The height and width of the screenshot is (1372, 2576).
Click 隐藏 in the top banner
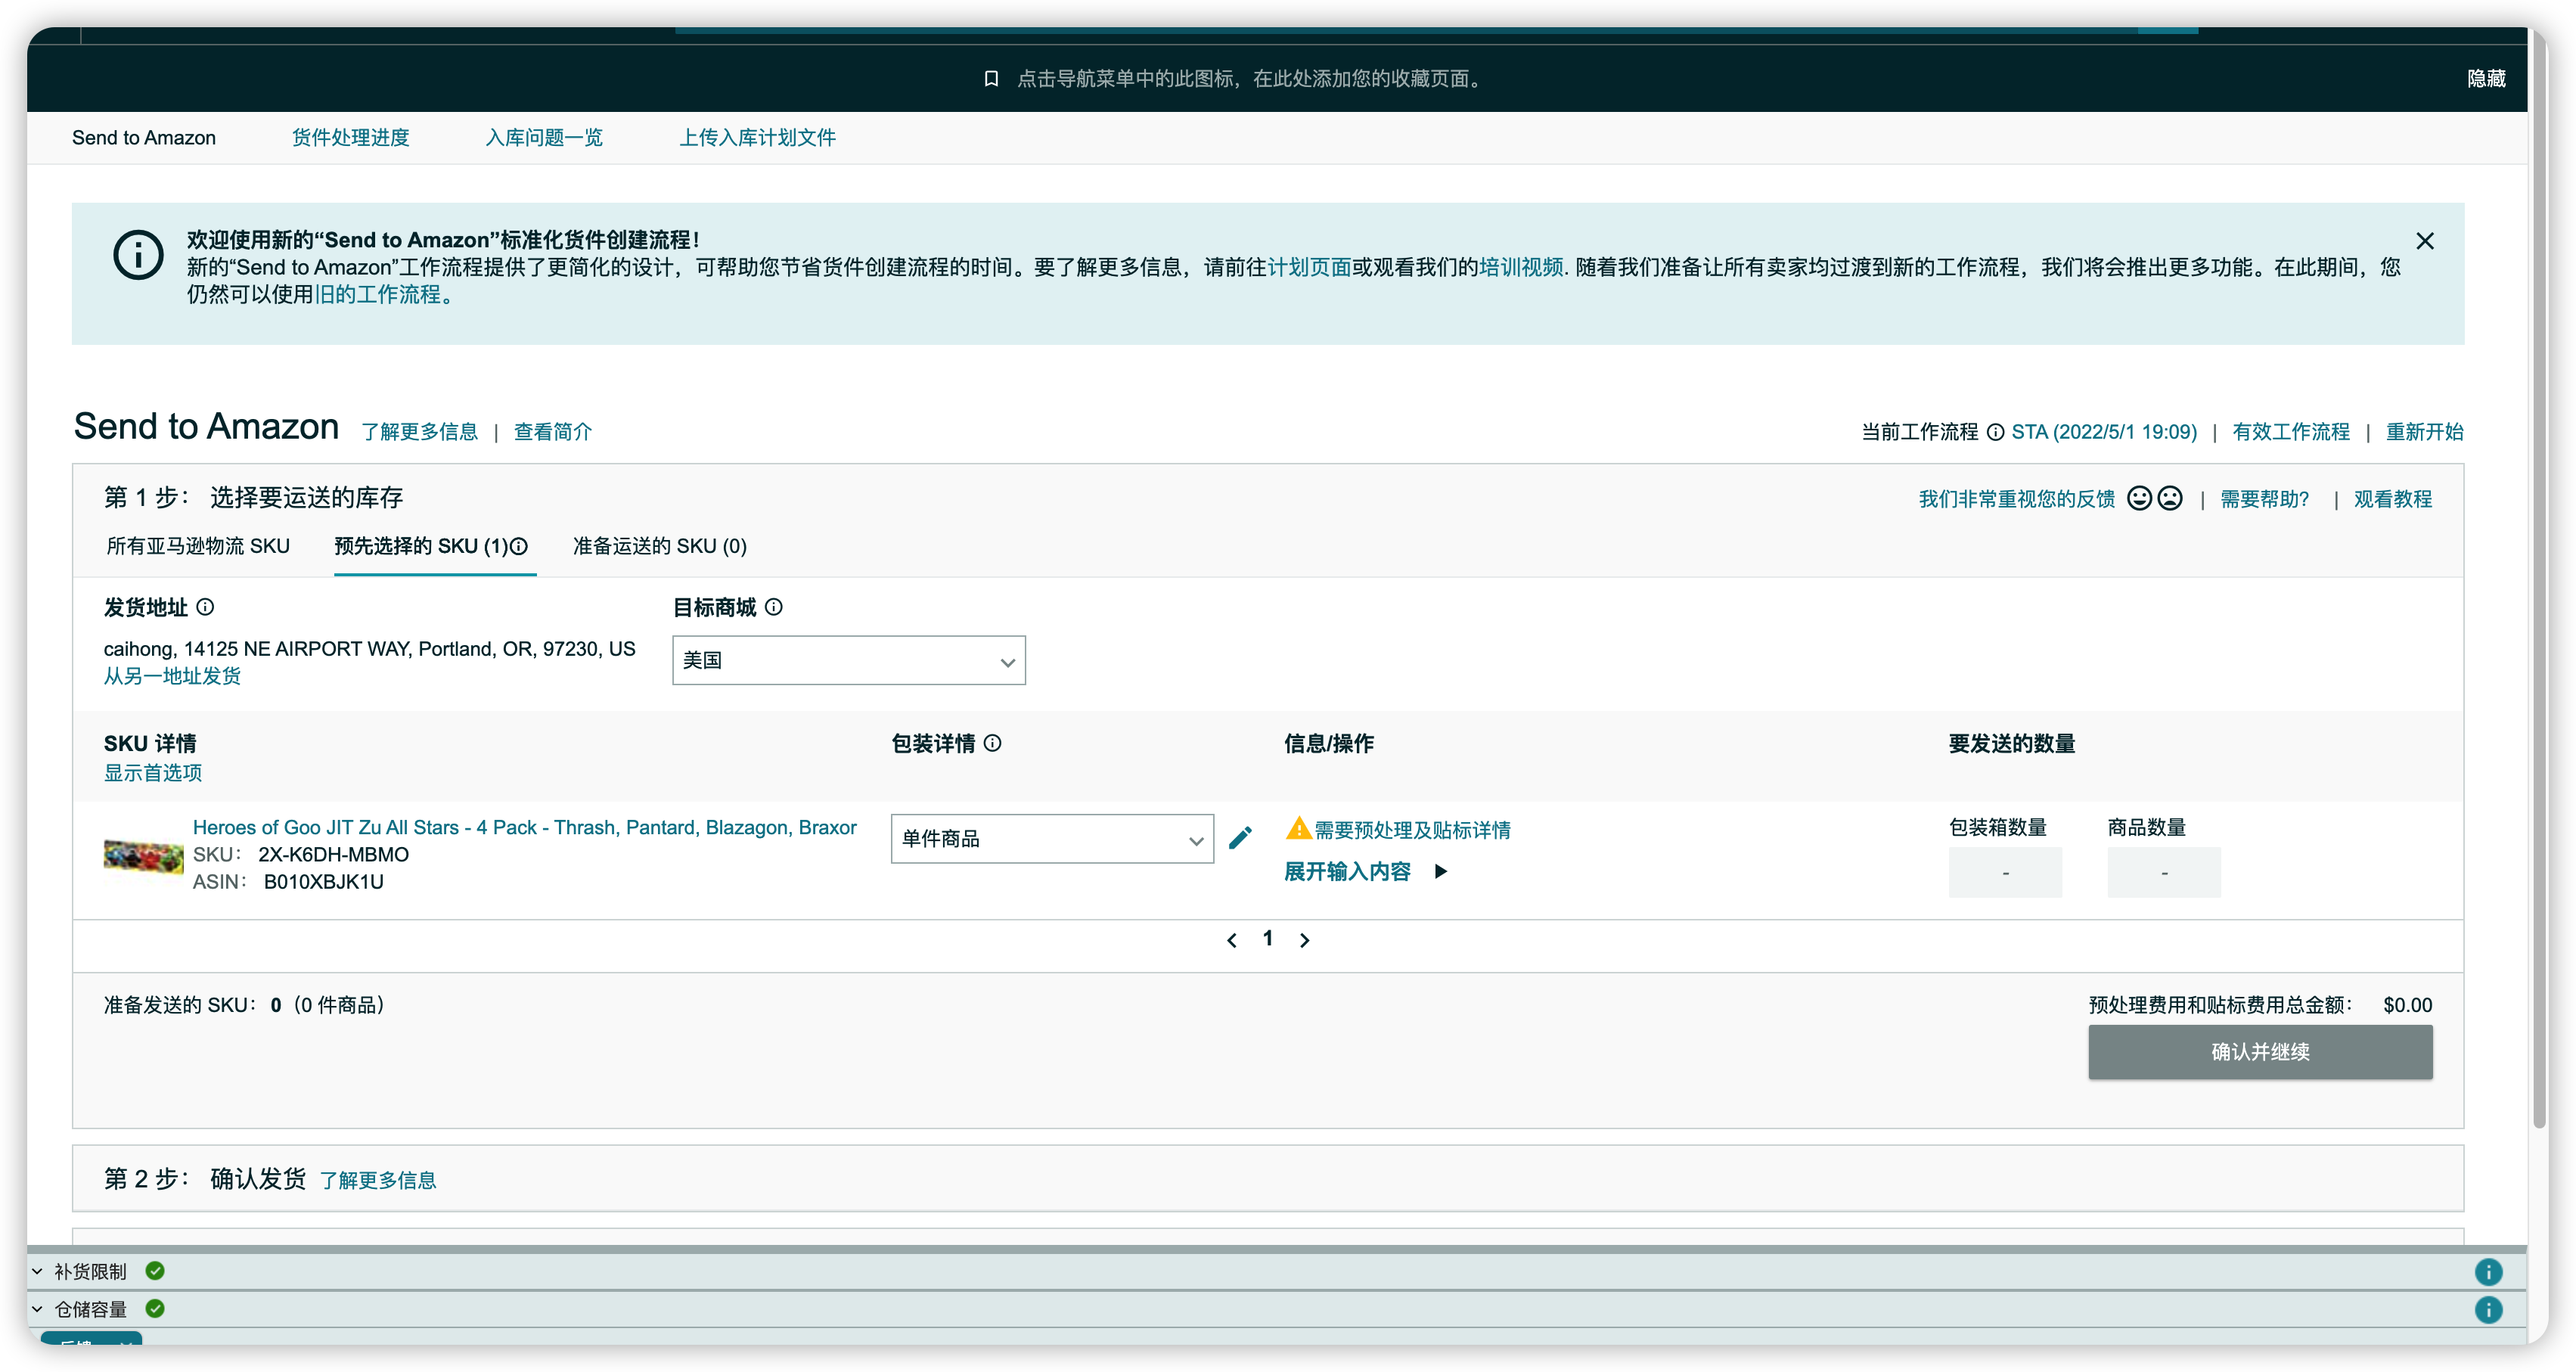pyautogui.click(x=2486, y=79)
